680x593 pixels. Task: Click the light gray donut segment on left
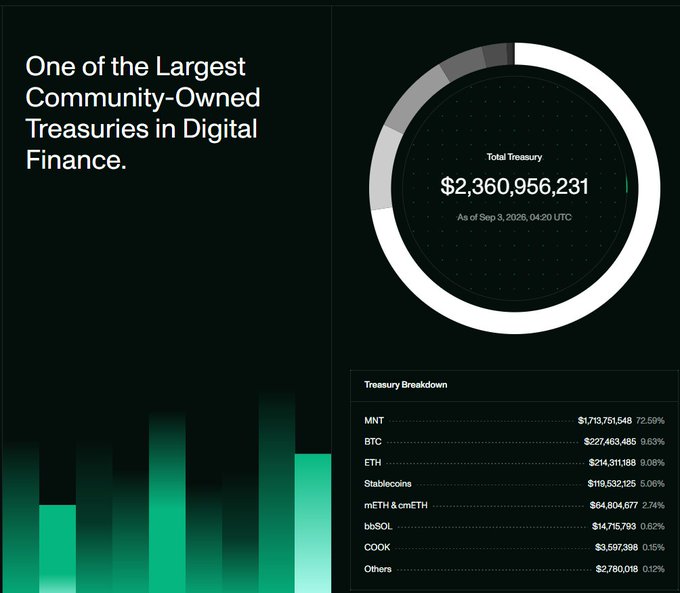(x=382, y=169)
